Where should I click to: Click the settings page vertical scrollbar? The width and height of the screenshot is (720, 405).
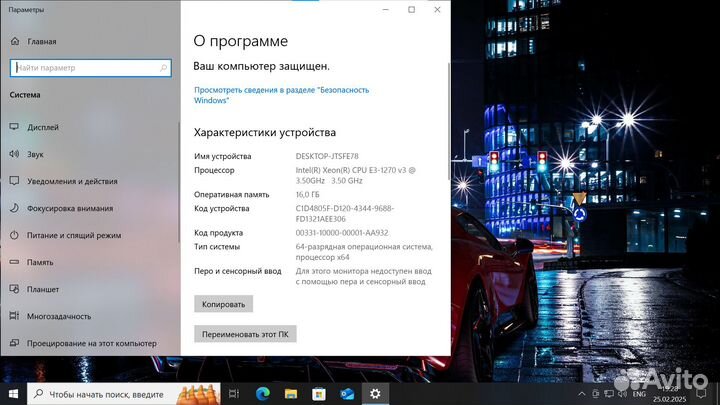point(449,122)
